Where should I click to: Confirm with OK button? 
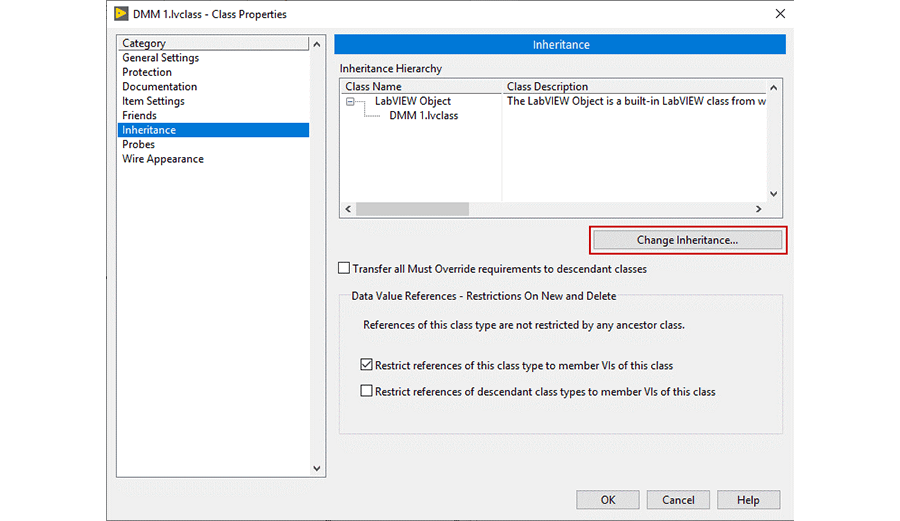608,500
